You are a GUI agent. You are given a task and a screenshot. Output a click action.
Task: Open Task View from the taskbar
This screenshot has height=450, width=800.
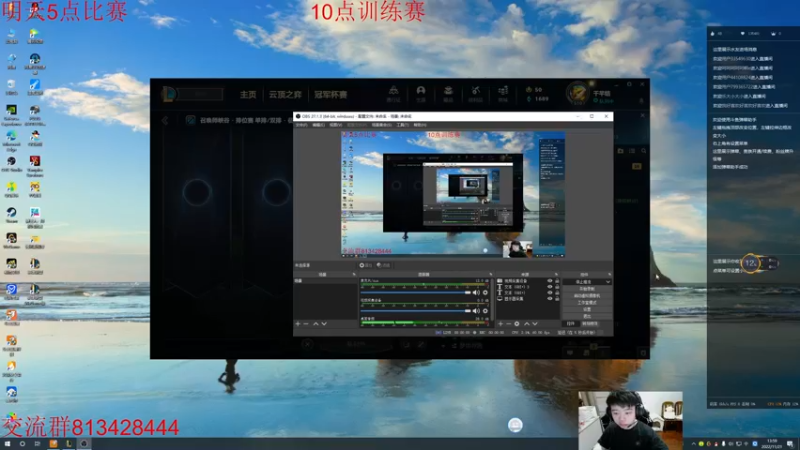37,444
